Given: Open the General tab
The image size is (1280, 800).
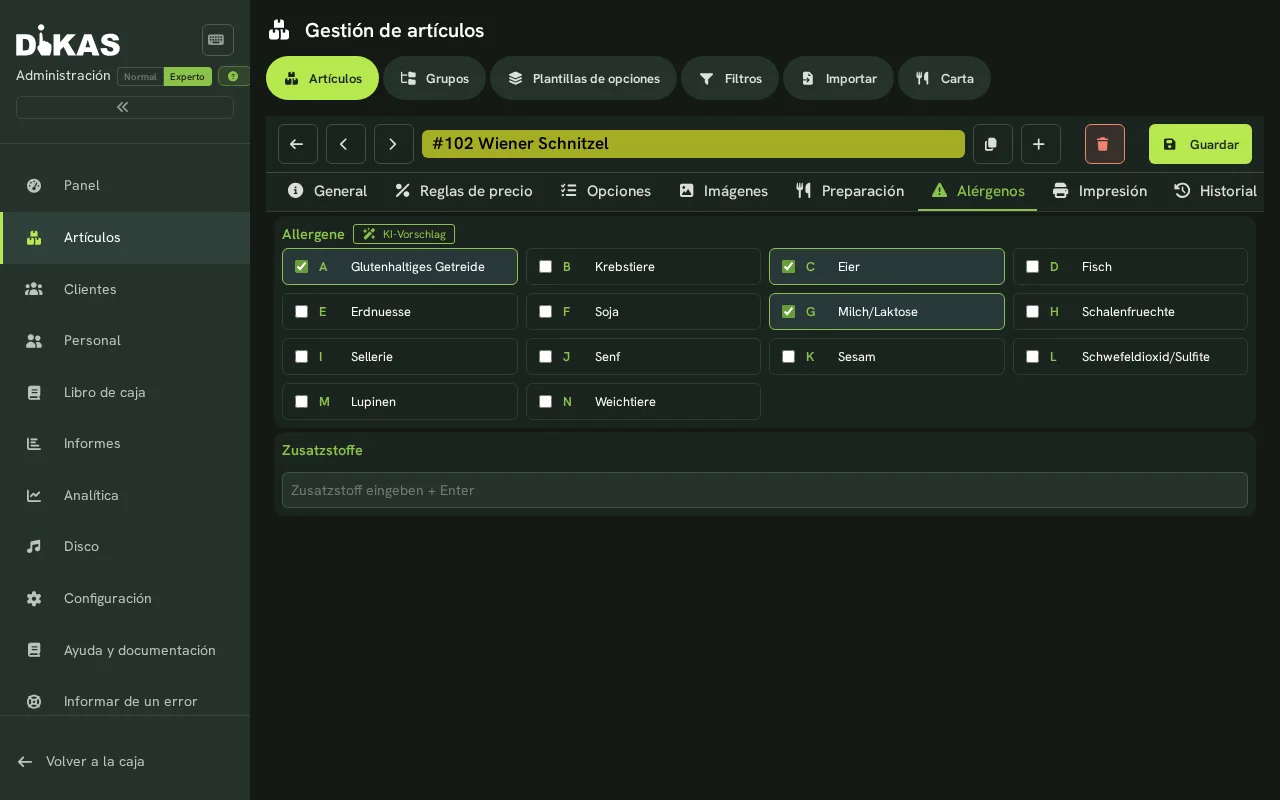Looking at the screenshot, I should (327, 191).
